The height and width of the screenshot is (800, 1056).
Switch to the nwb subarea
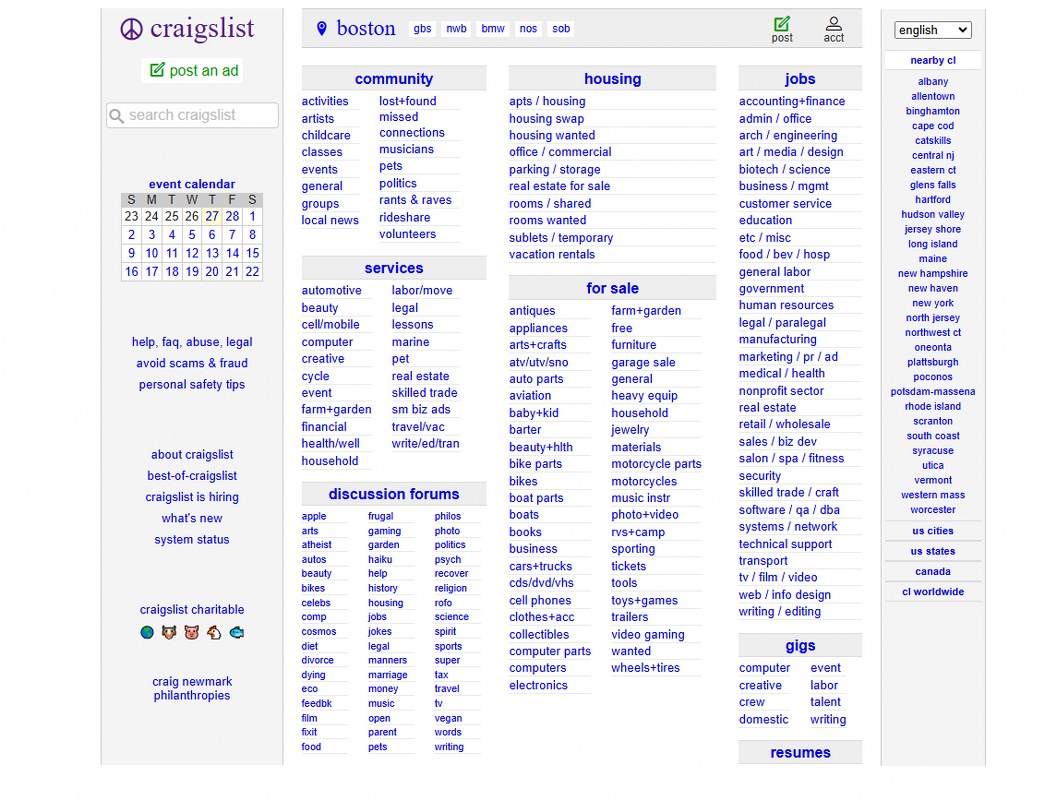click(456, 28)
